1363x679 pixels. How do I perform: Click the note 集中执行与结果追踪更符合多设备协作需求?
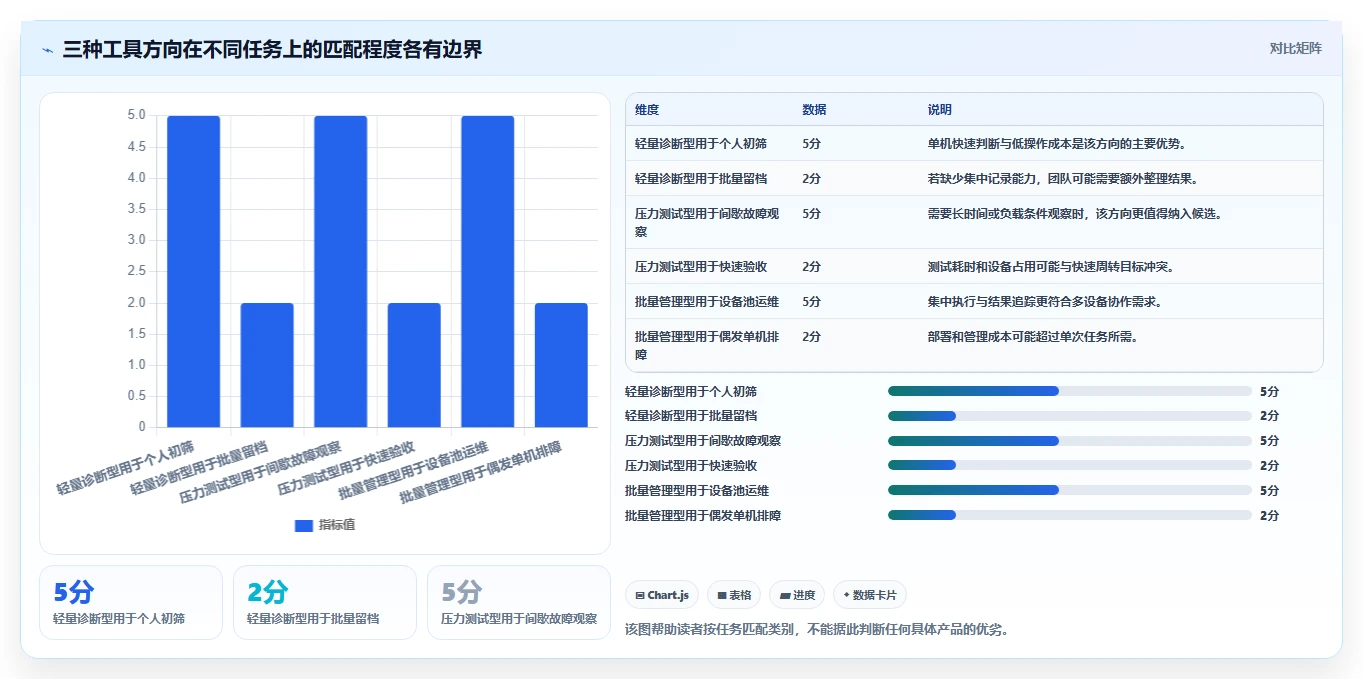(x=1045, y=302)
